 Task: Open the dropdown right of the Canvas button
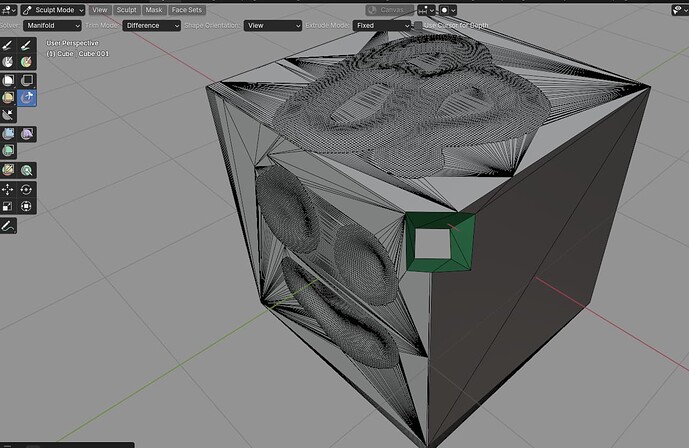tap(426, 10)
